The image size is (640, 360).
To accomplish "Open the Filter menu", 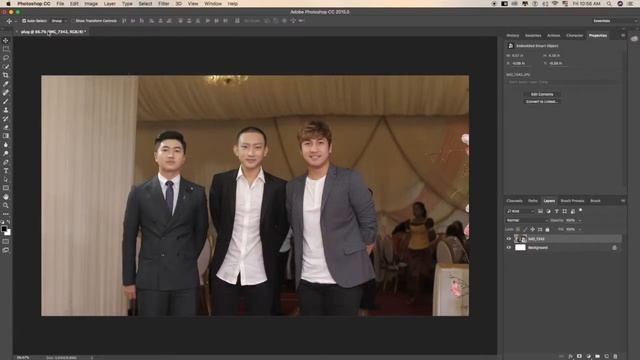I will pyautogui.click(x=164, y=4).
